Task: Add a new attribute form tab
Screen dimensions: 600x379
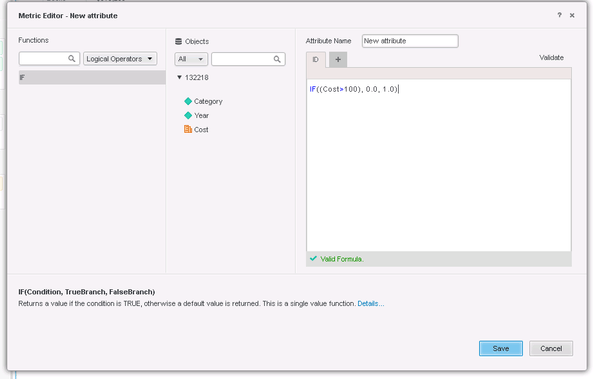Action: click(338, 59)
